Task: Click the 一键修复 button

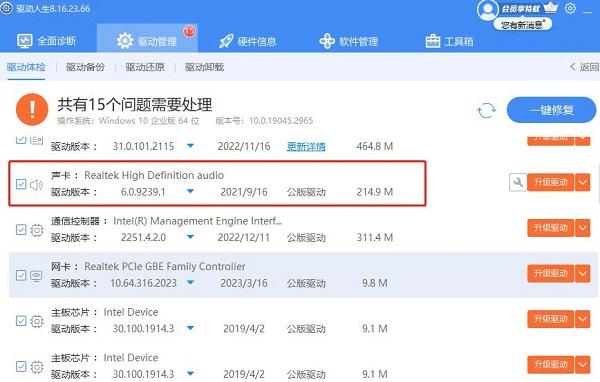Action: 551,110
